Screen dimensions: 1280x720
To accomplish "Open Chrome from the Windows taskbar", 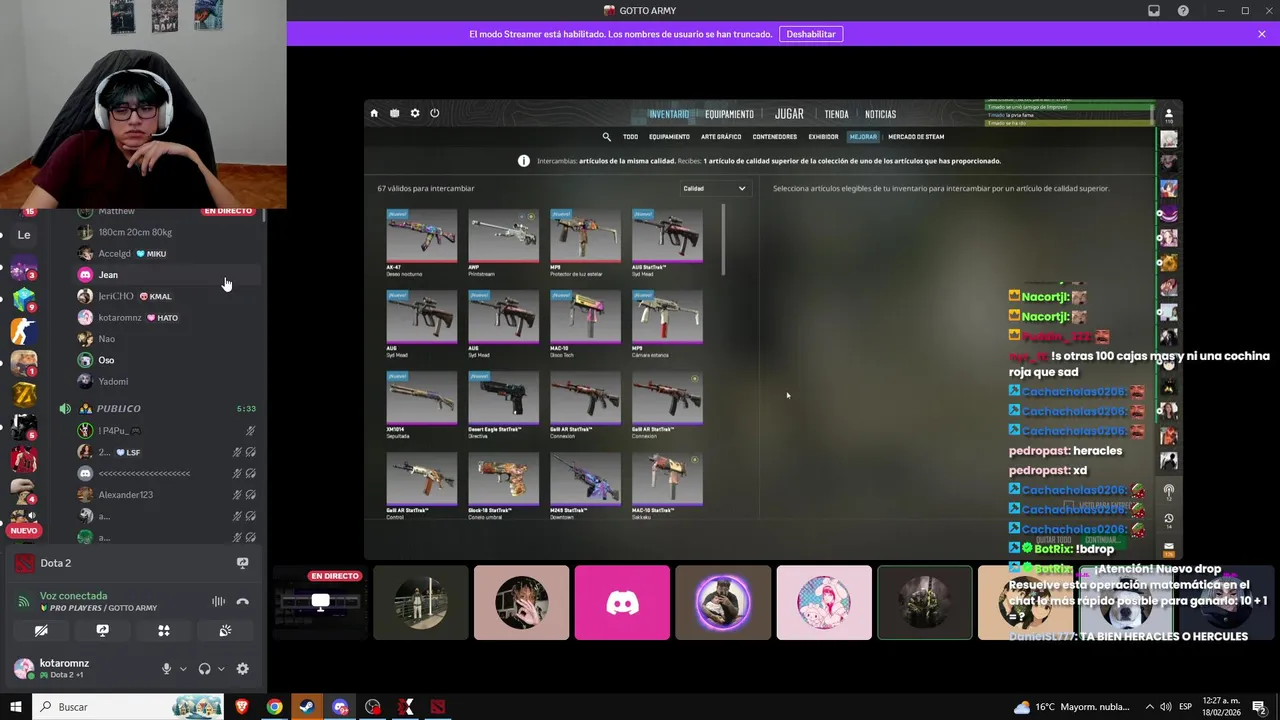I will click(274, 707).
